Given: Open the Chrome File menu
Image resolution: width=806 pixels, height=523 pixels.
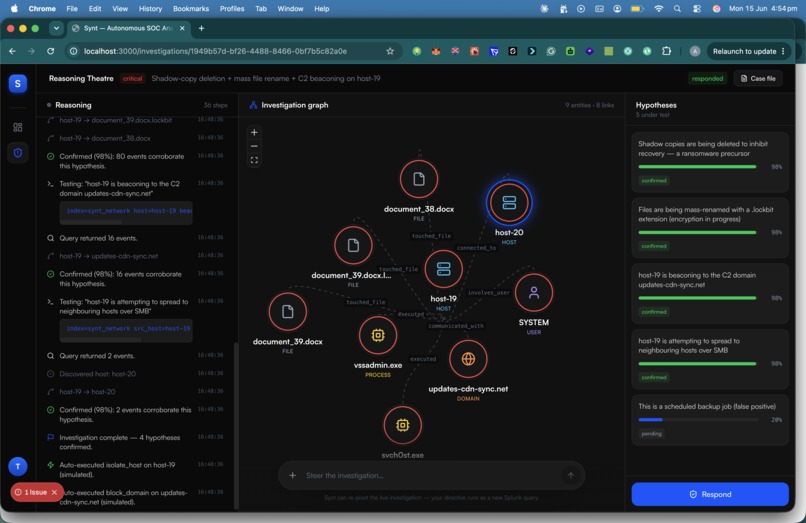Looking at the screenshot, I should (x=72, y=9).
